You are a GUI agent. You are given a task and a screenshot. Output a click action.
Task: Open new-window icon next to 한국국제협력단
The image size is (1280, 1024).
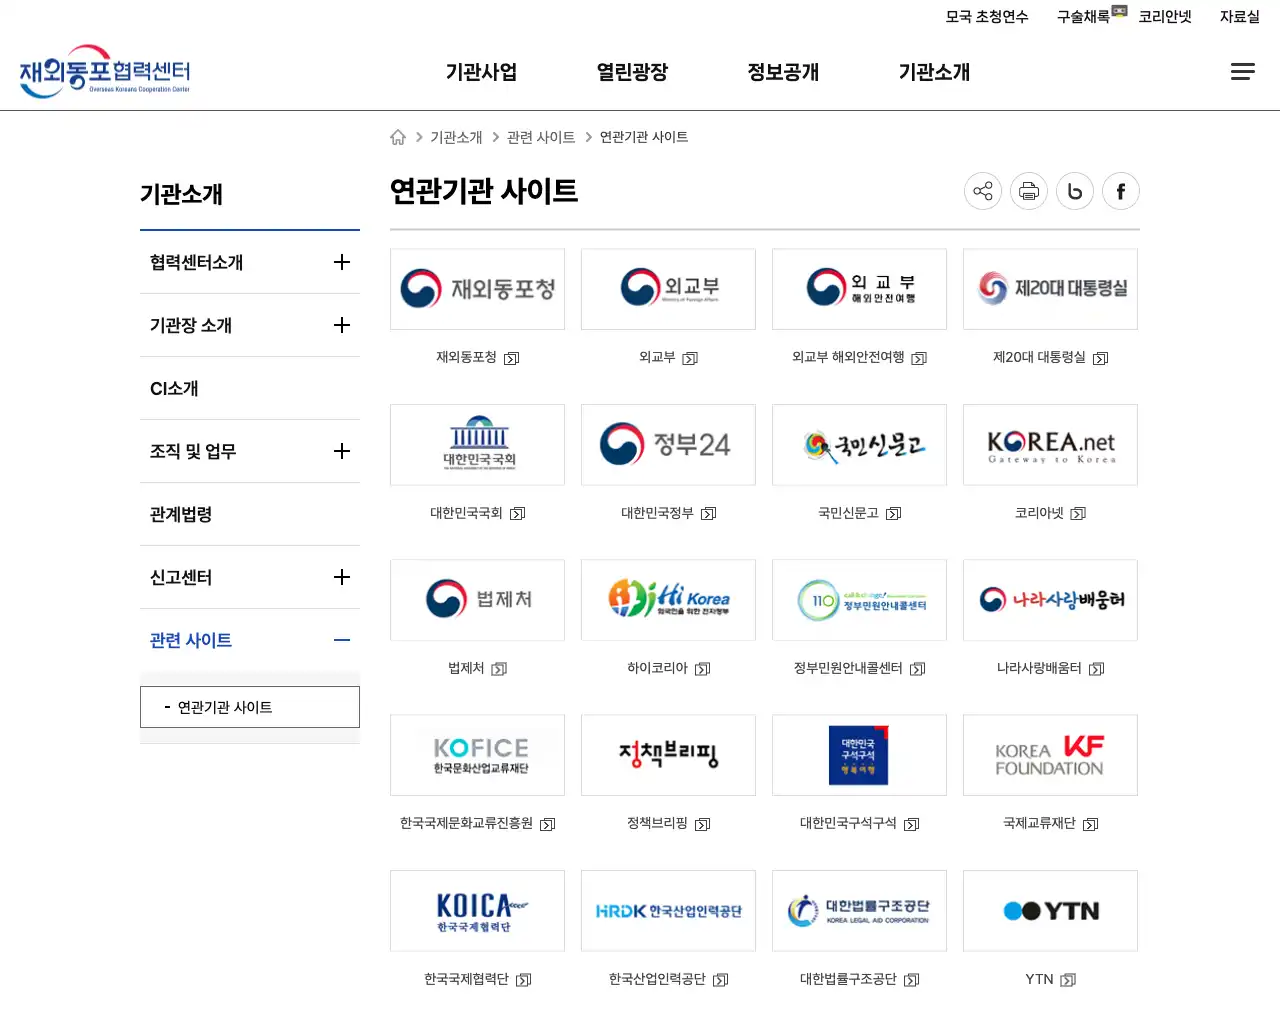(523, 980)
